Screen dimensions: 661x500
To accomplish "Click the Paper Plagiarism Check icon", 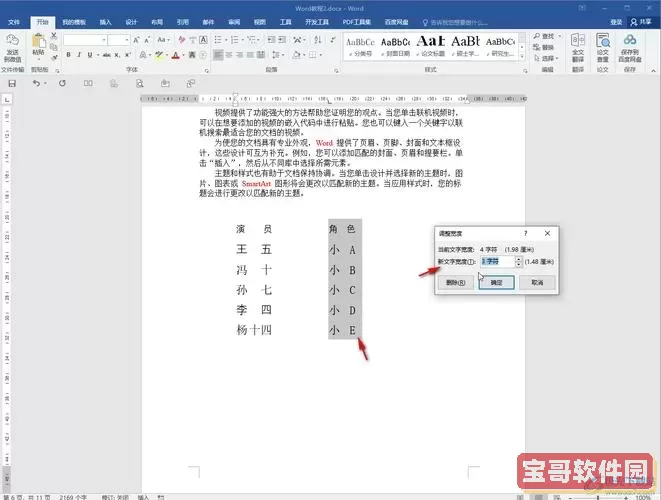I will pyautogui.click(x=603, y=40).
